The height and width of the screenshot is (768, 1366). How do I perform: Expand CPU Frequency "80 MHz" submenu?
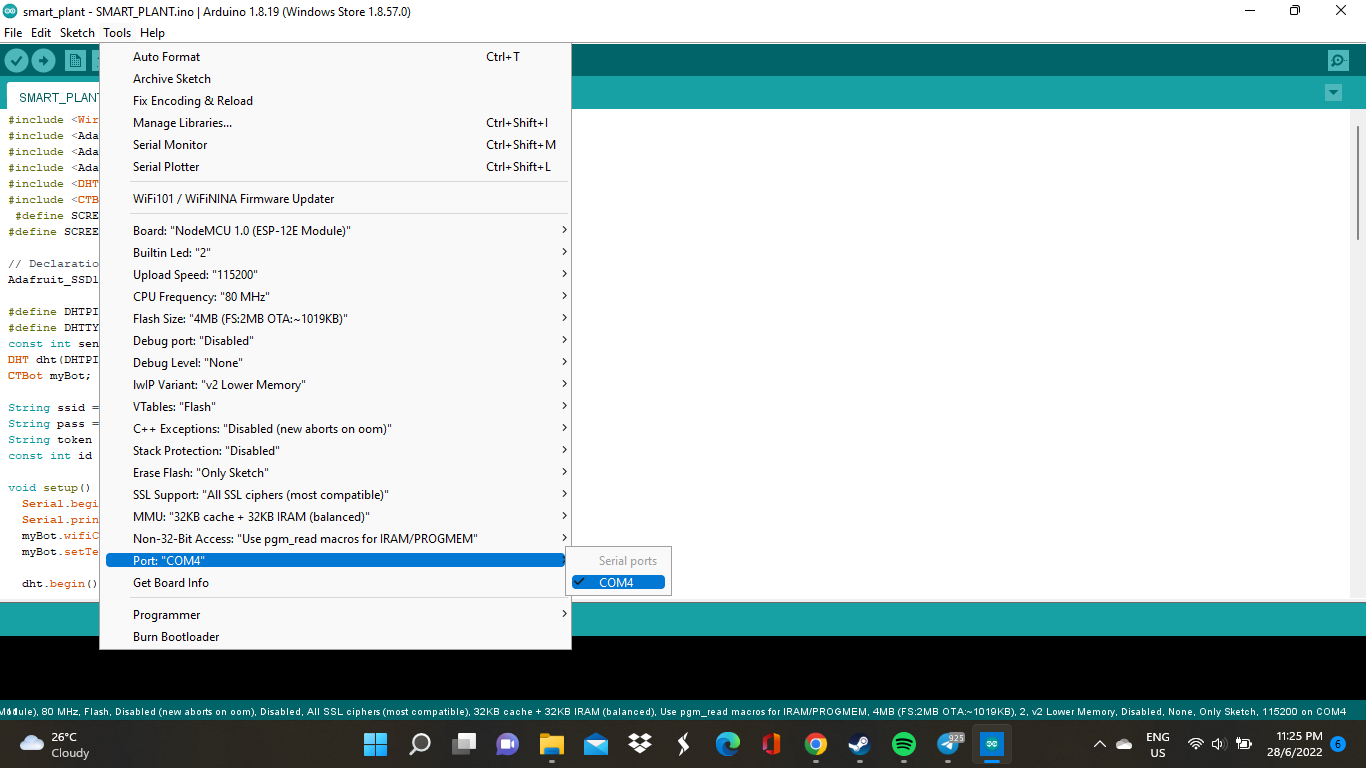coord(335,297)
